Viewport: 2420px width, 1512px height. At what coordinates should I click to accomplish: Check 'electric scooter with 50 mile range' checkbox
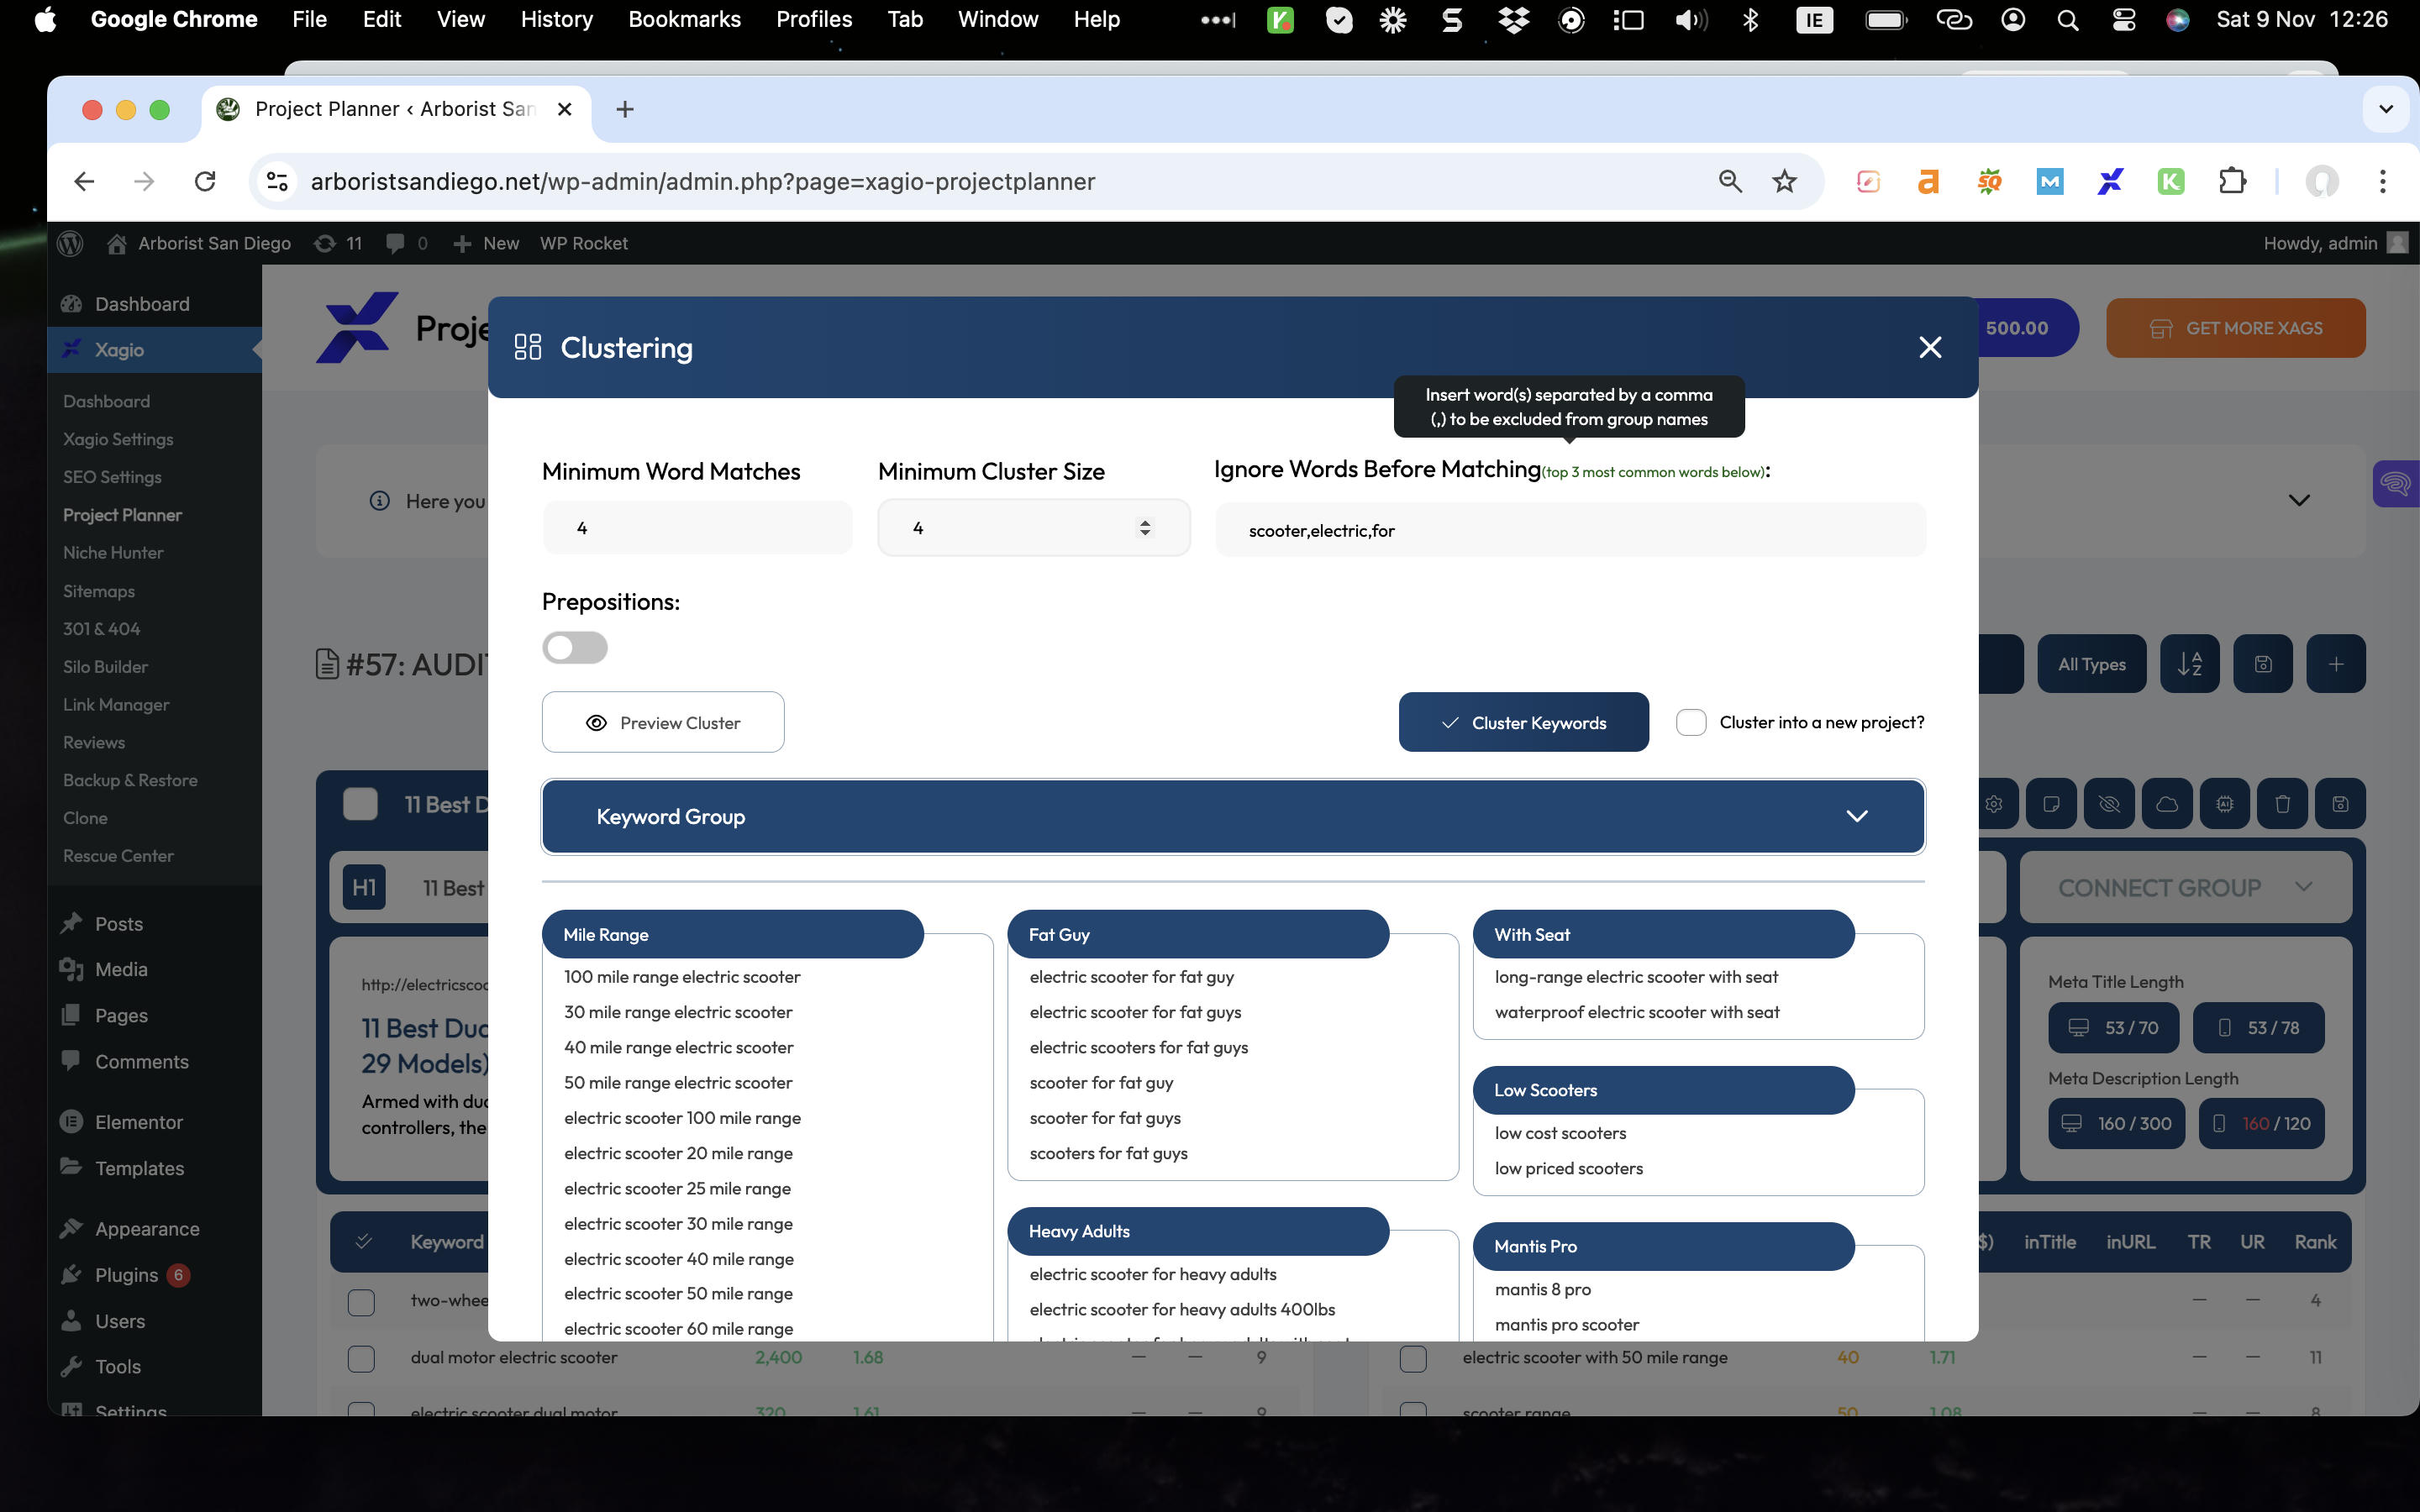(1413, 1358)
